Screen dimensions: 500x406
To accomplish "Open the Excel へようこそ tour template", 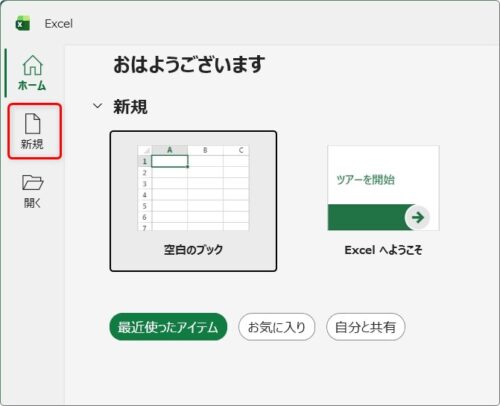I will click(383, 201).
